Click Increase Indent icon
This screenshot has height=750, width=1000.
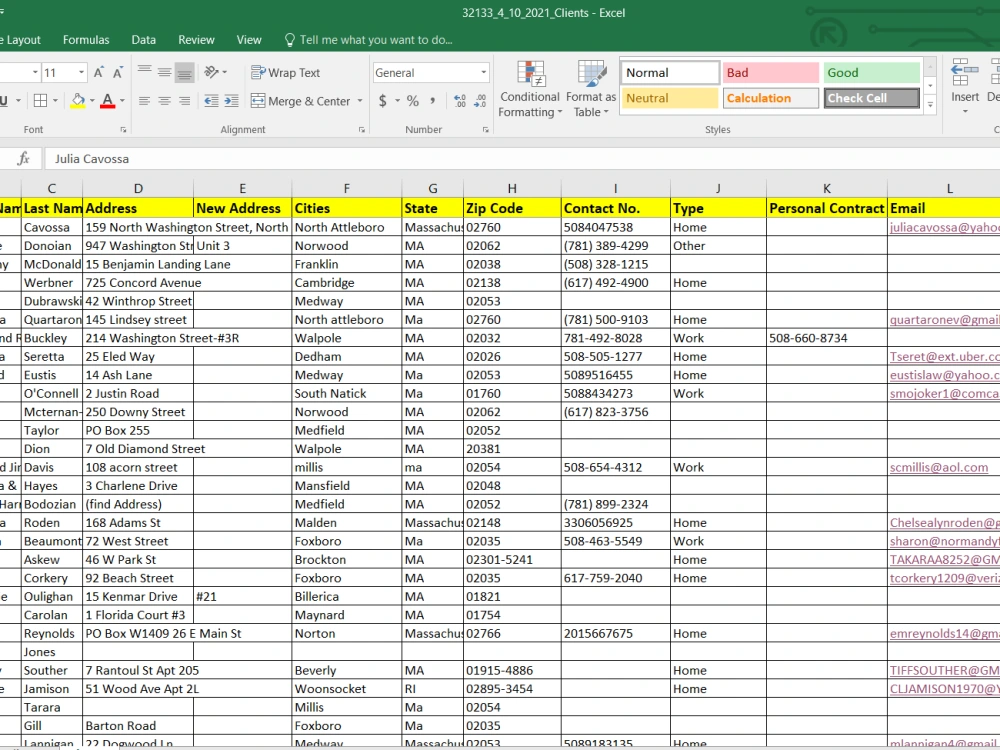[231, 101]
